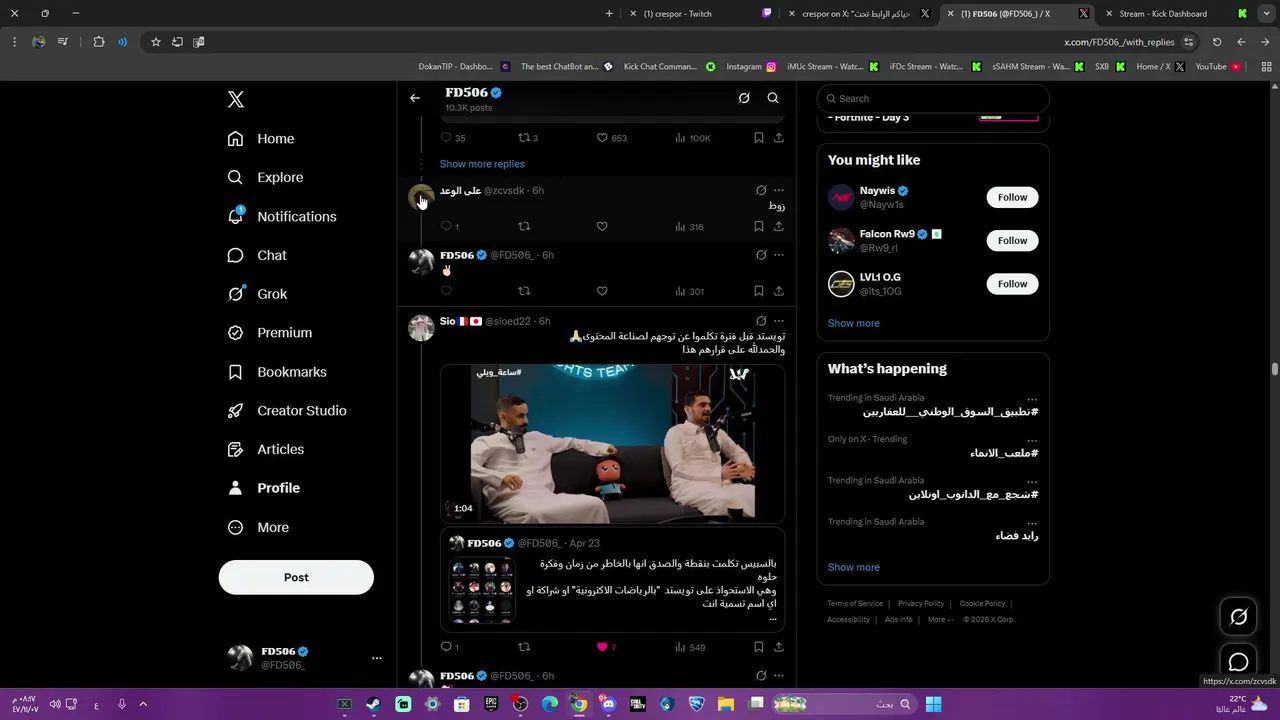Share the zcvsdk post

(779, 226)
